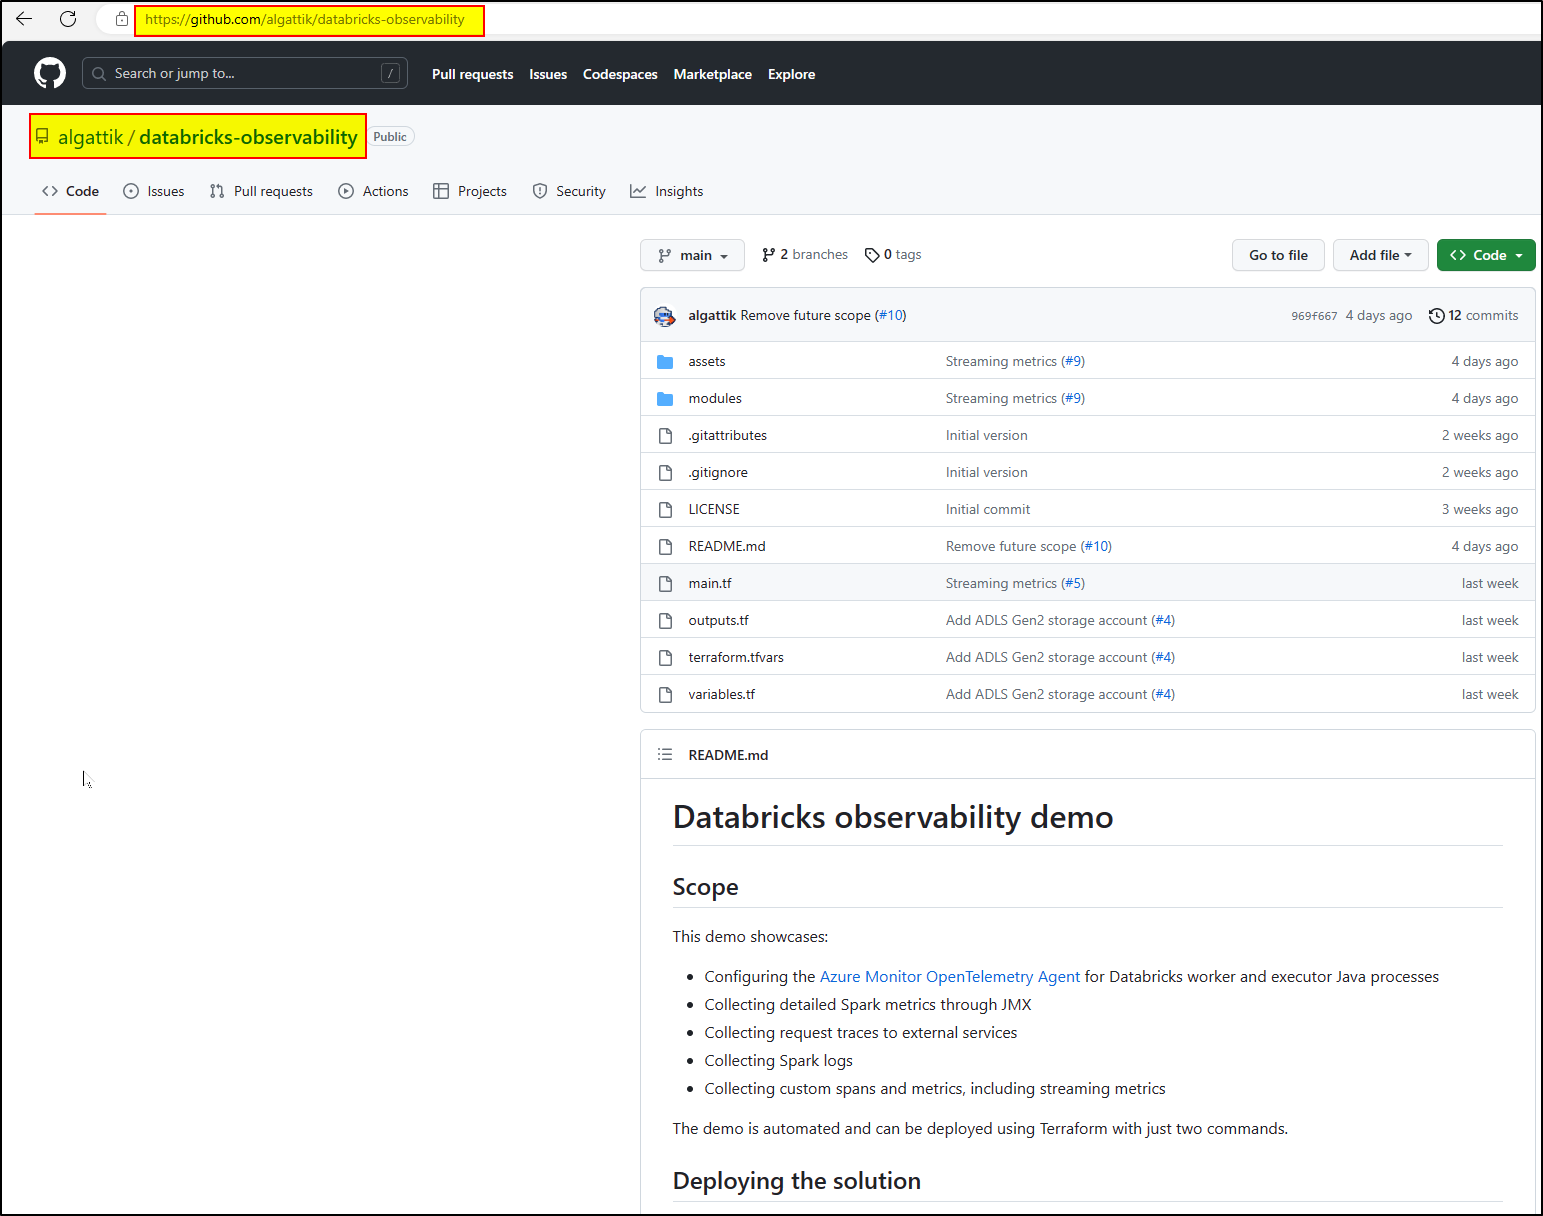The image size is (1543, 1216).
Task: Open the Actions tab
Action: [x=374, y=191]
